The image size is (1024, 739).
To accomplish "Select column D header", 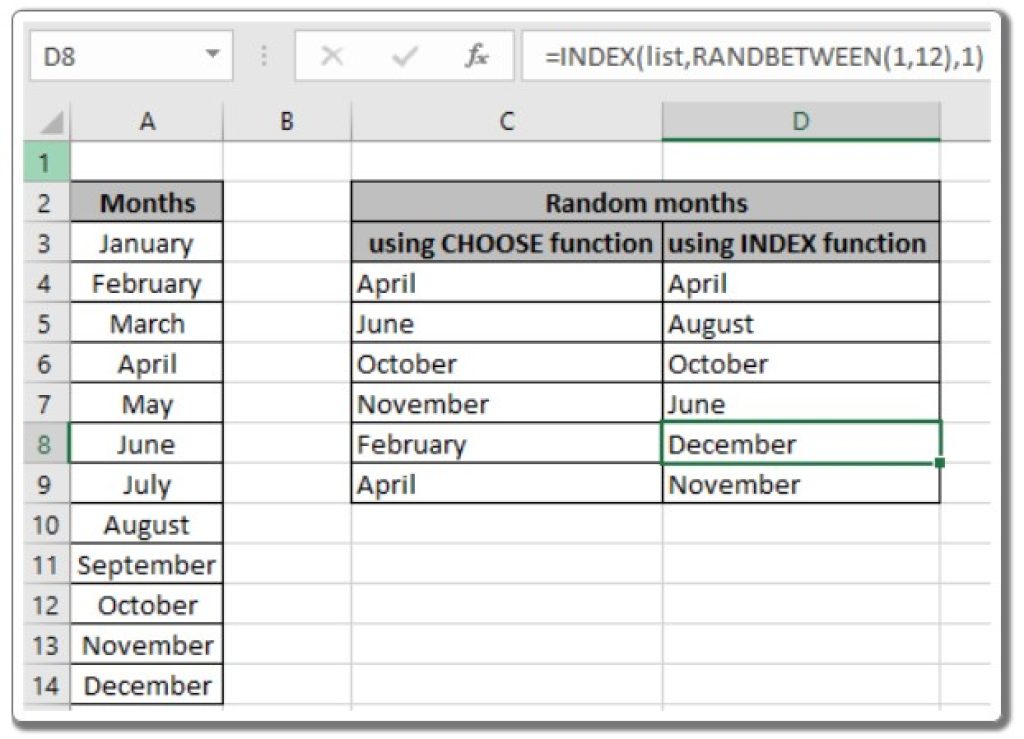I will 799,121.
